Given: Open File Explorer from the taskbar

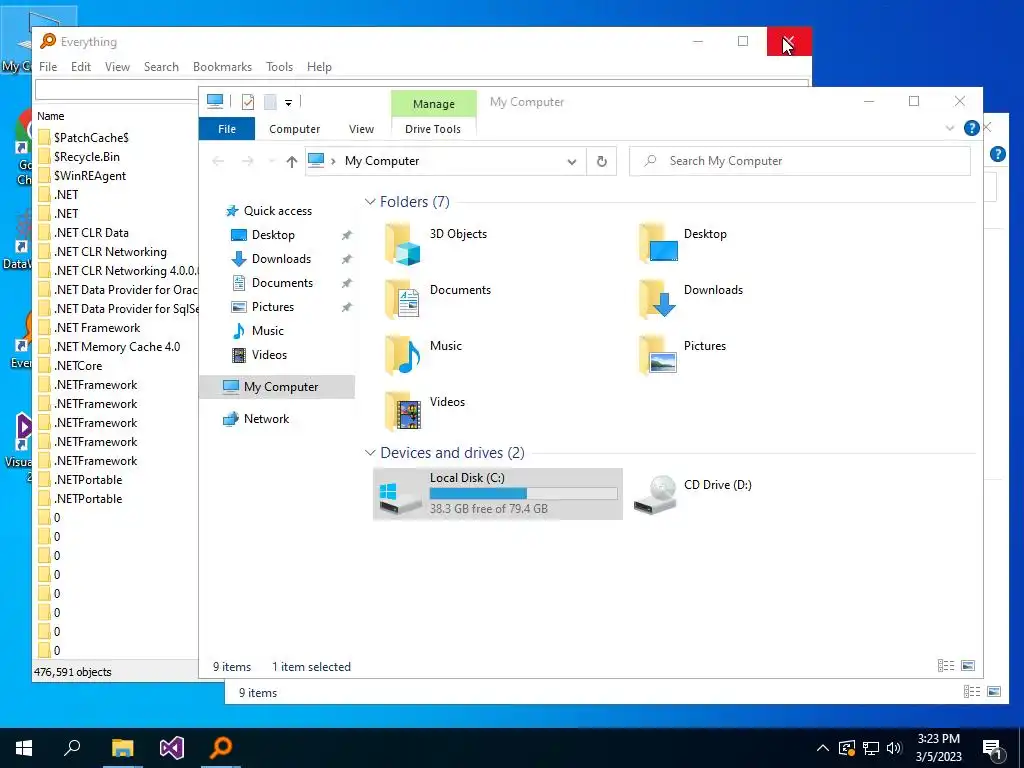Looking at the screenshot, I should [122, 748].
